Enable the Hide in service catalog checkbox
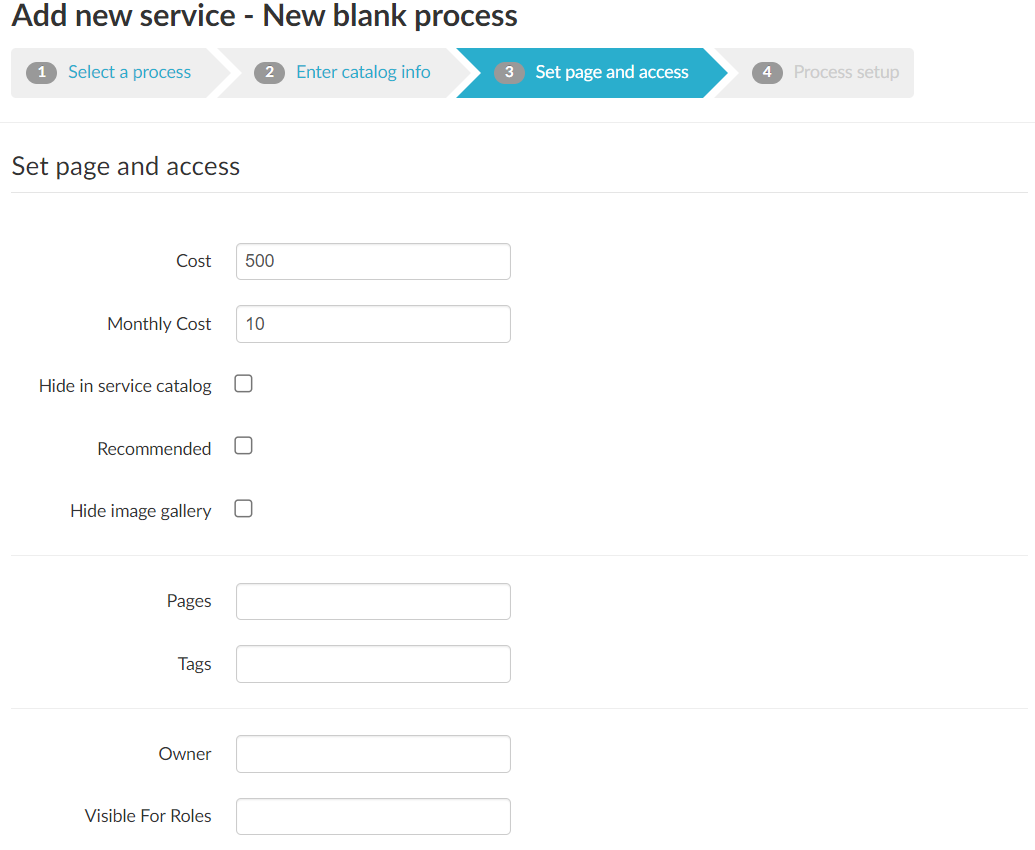The width and height of the screenshot is (1035, 850). click(243, 384)
